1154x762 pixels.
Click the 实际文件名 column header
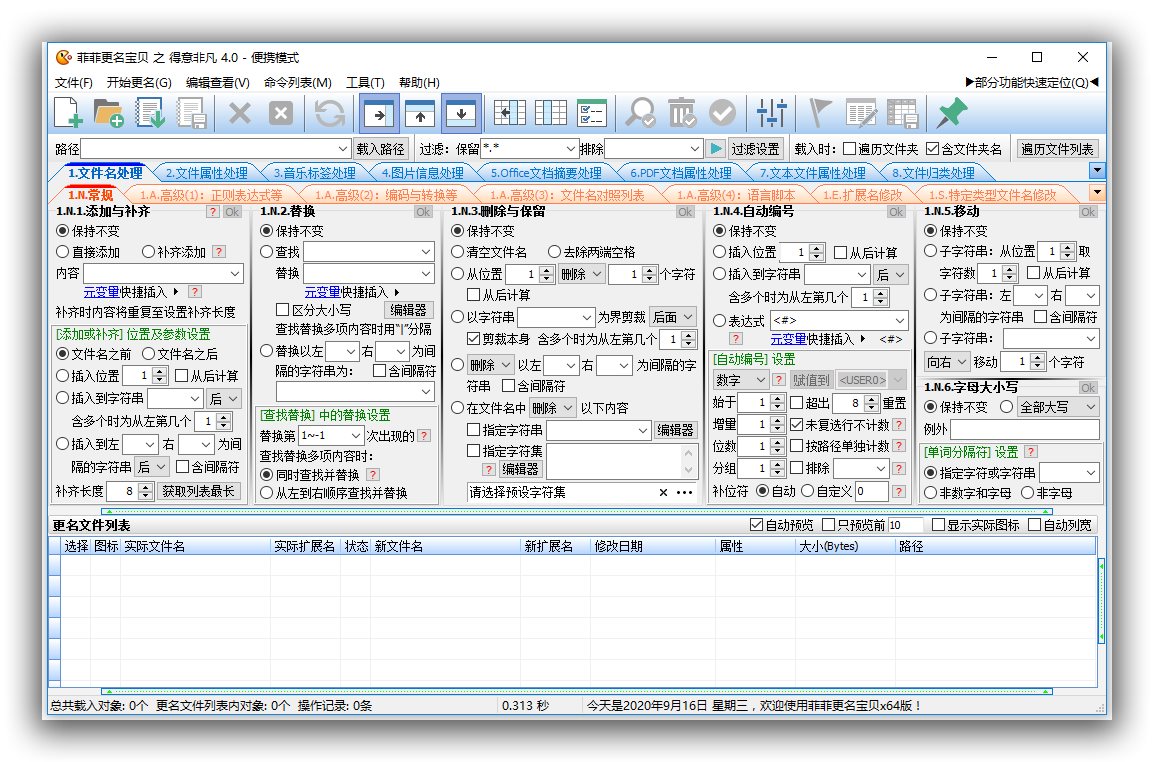pos(196,546)
